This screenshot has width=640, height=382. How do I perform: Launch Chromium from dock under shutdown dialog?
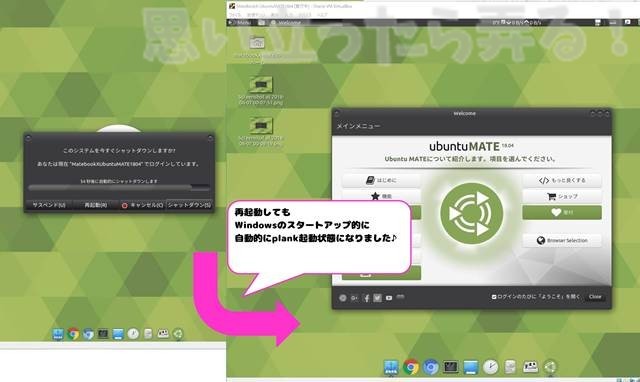pos(88,334)
